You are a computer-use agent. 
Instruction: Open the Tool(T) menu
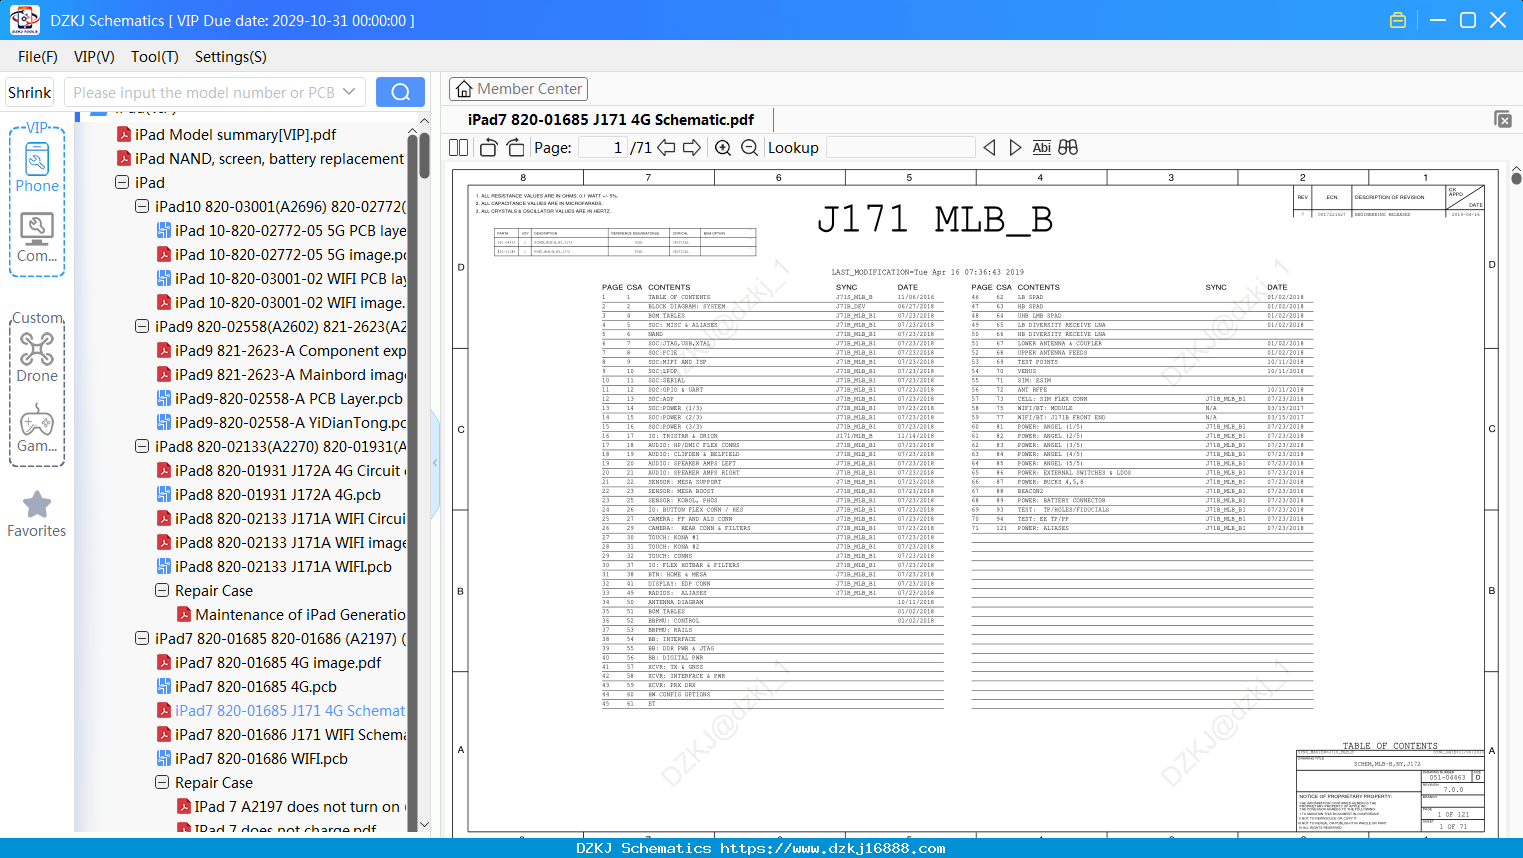tap(155, 57)
